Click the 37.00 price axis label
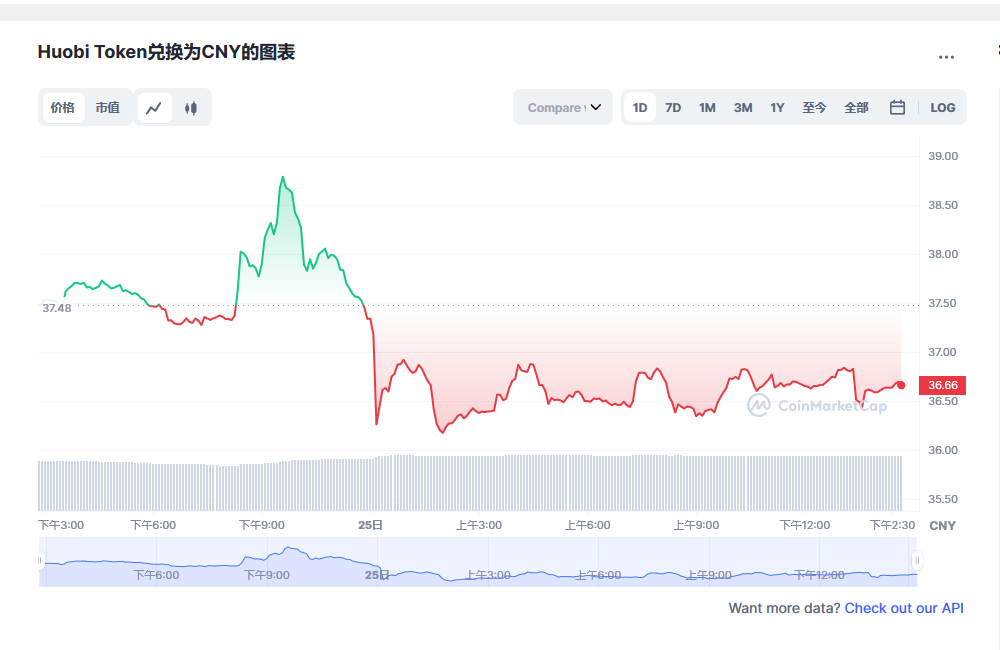 tap(943, 352)
